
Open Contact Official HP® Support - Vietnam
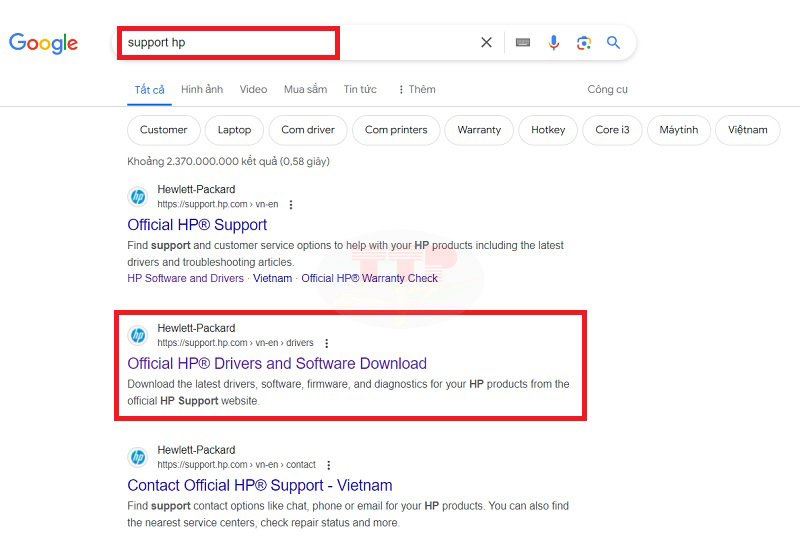point(260,486)
